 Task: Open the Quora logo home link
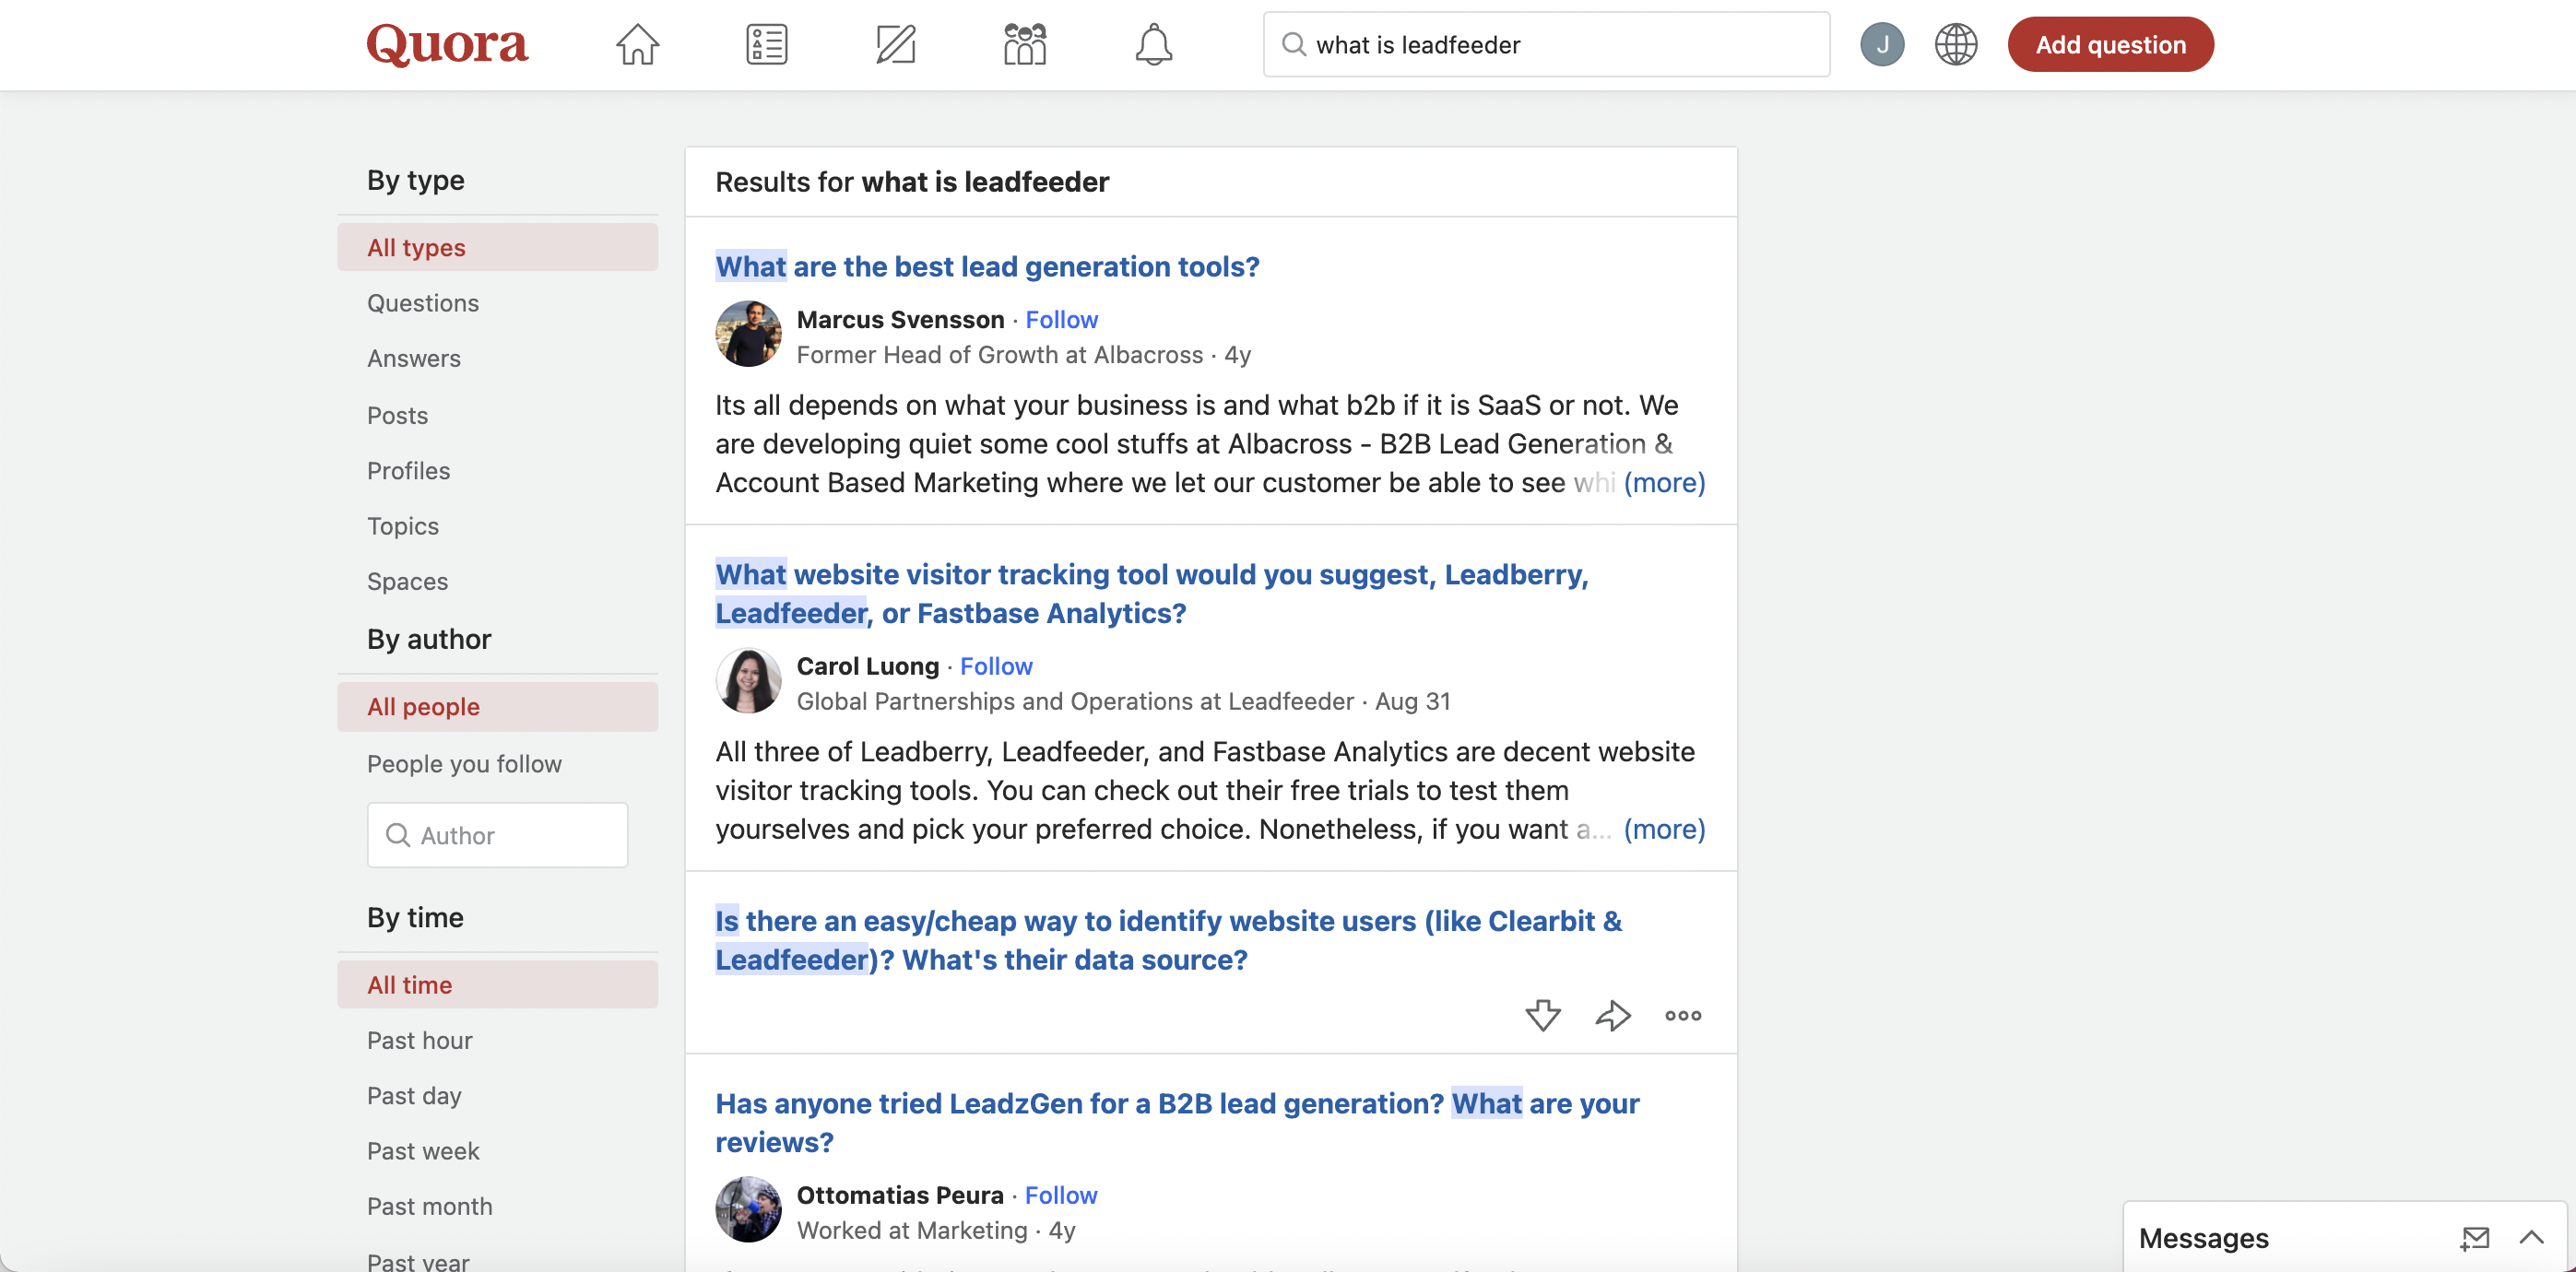447,44
